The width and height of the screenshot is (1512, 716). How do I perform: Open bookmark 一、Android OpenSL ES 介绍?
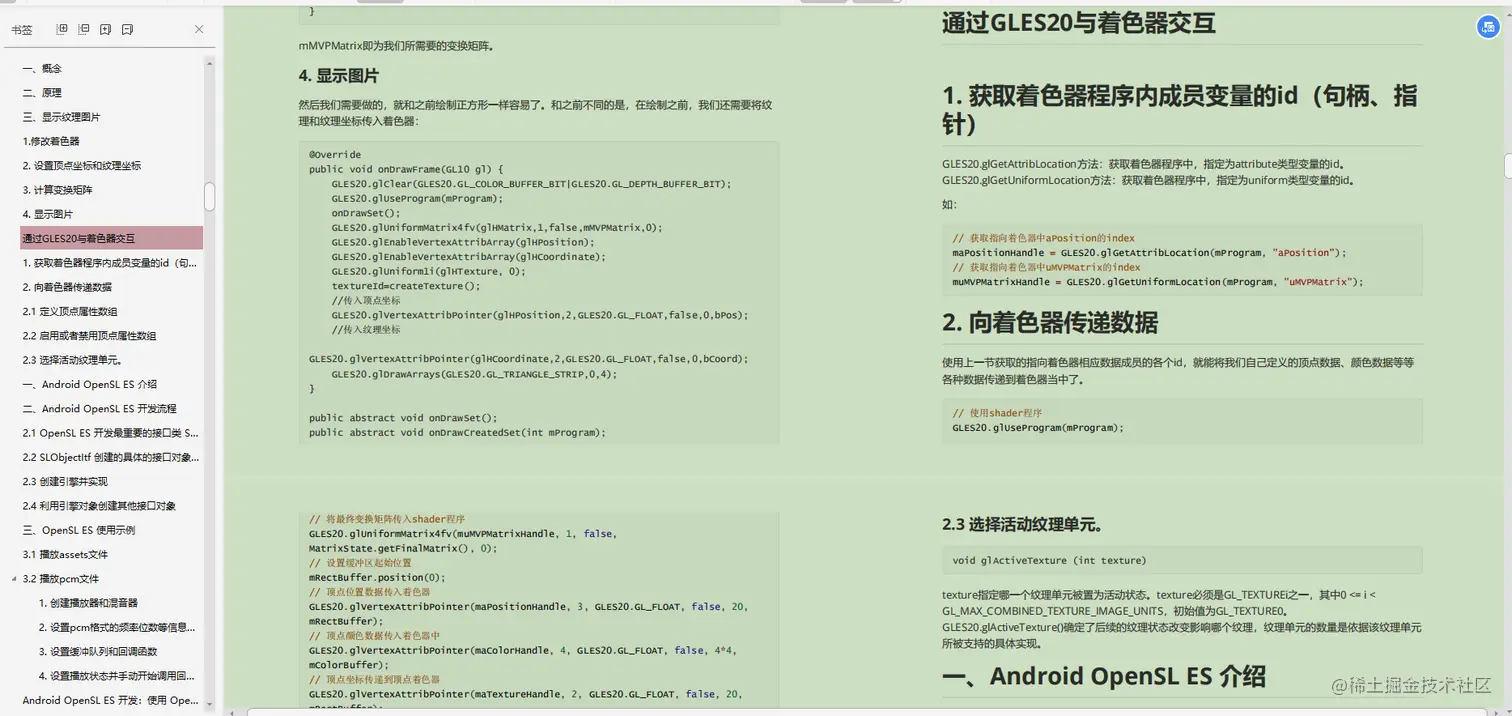tap(90, 384)
